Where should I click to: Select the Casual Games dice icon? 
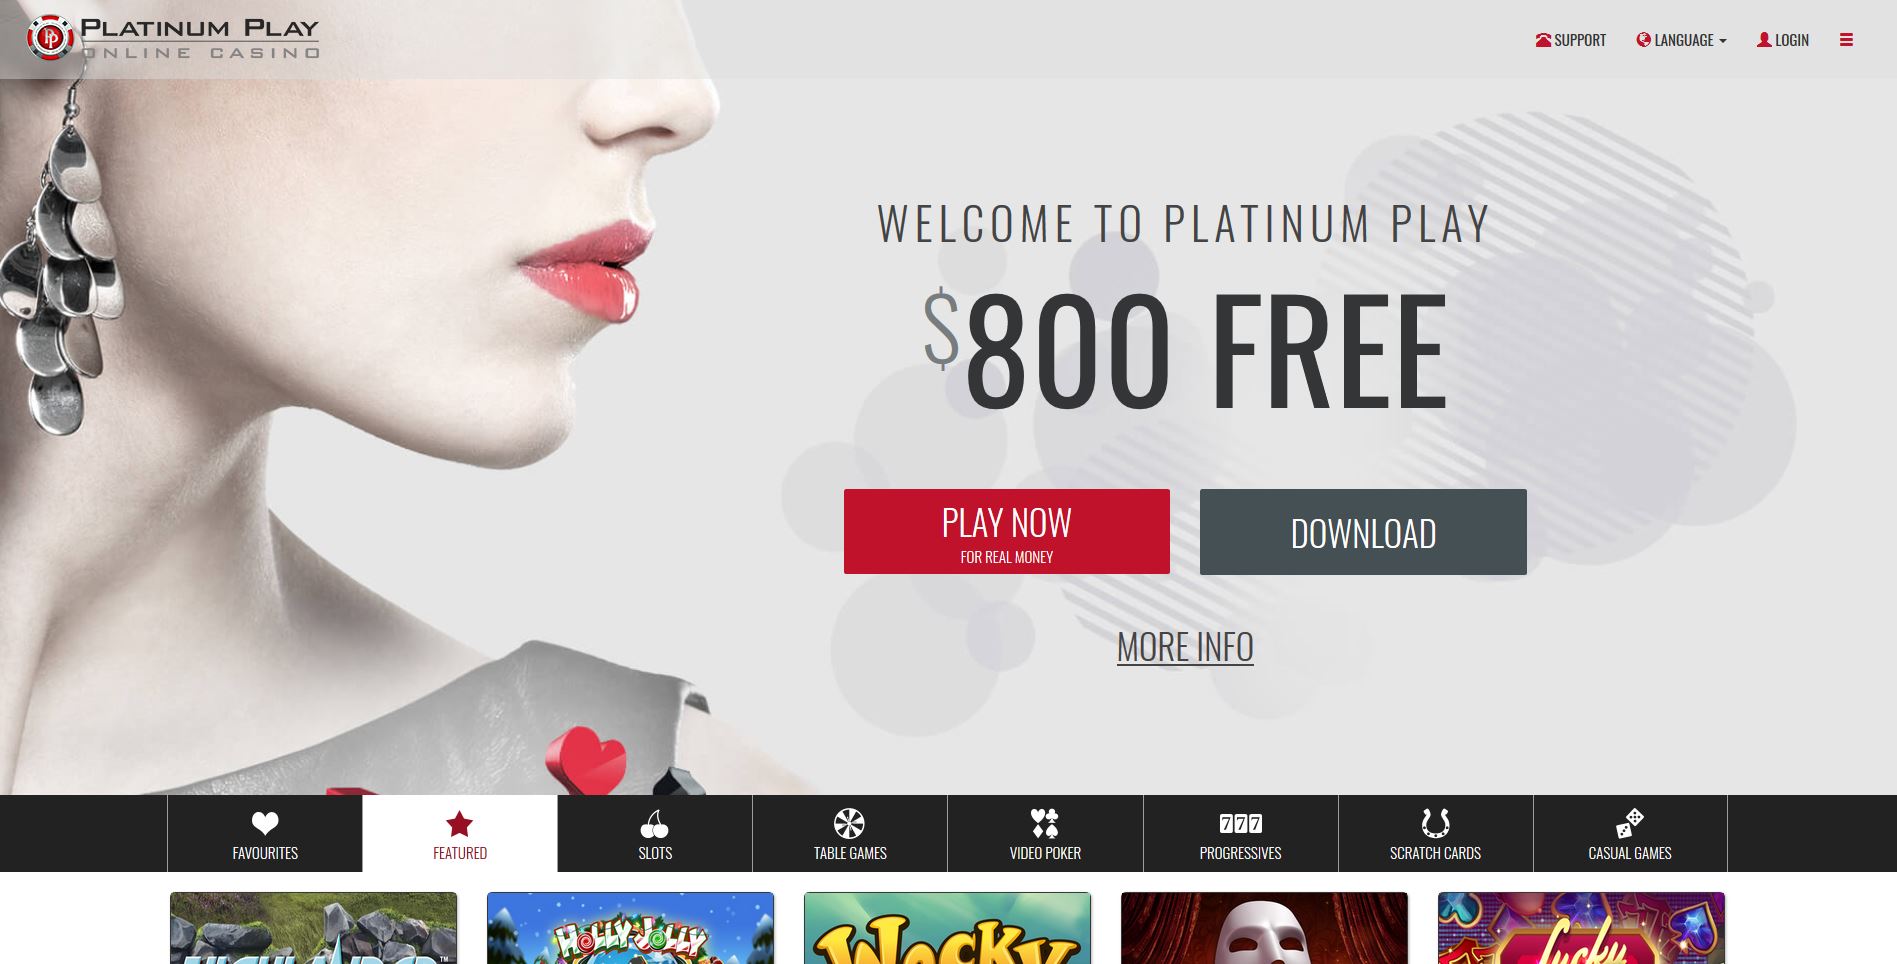(x=1630, y=823)
